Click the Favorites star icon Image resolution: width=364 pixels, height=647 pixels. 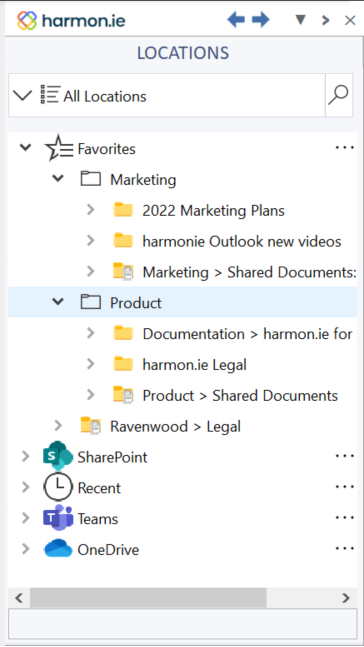59,148
